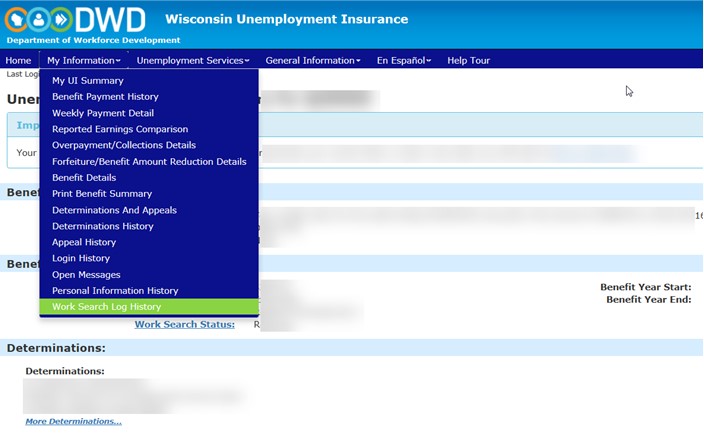Open the En Español dropdown
Image resolution: width=704 pixels, height=433 pixels.
(x=403, y=61)
